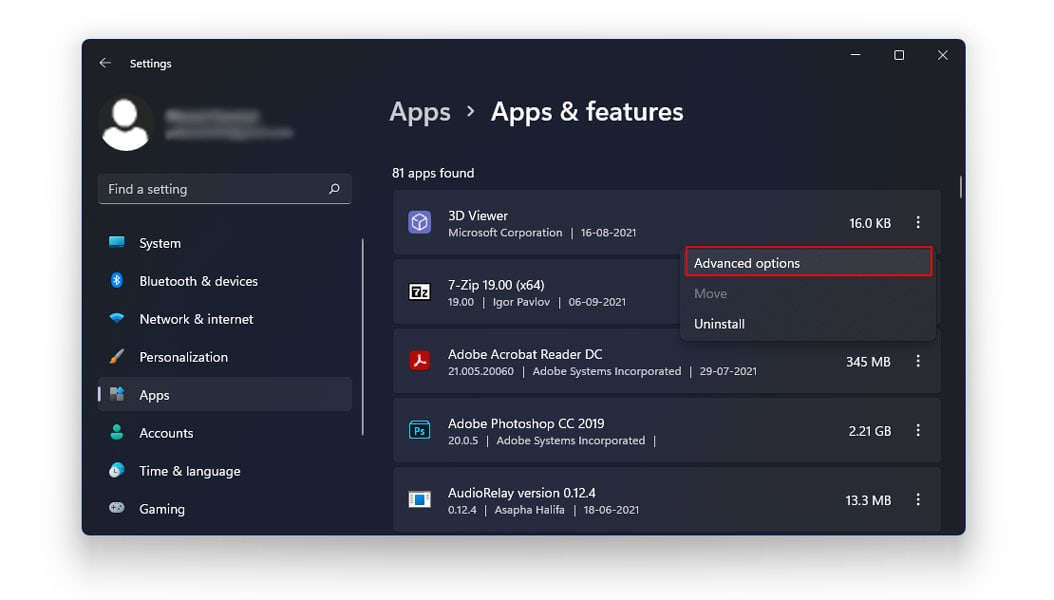Click the 16.0 KB size value
This screenshot has width=1054, height=600.
tap(870, 223)
